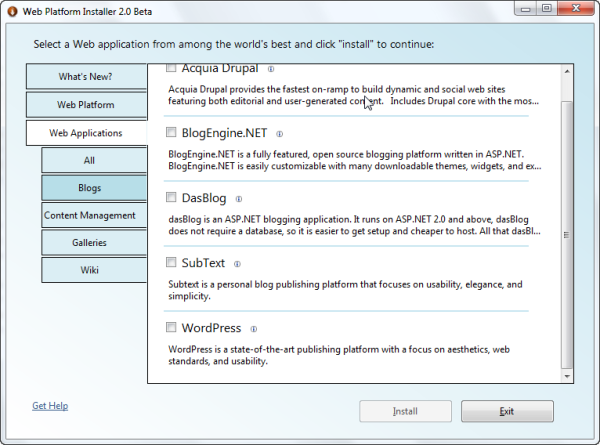Screen dimensions: 600x445
Task: Click the 'dasBlog is an ASP.NET blogging application' description
Action: [354, 225]
